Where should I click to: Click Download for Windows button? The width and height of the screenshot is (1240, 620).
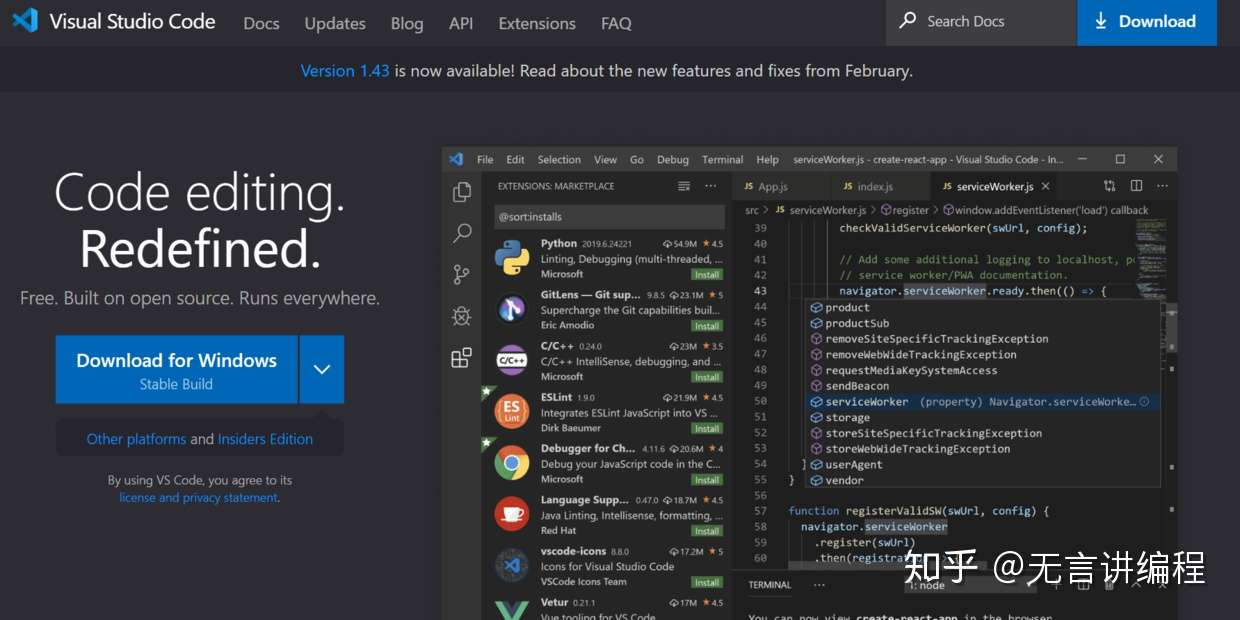tap(176, 369)
